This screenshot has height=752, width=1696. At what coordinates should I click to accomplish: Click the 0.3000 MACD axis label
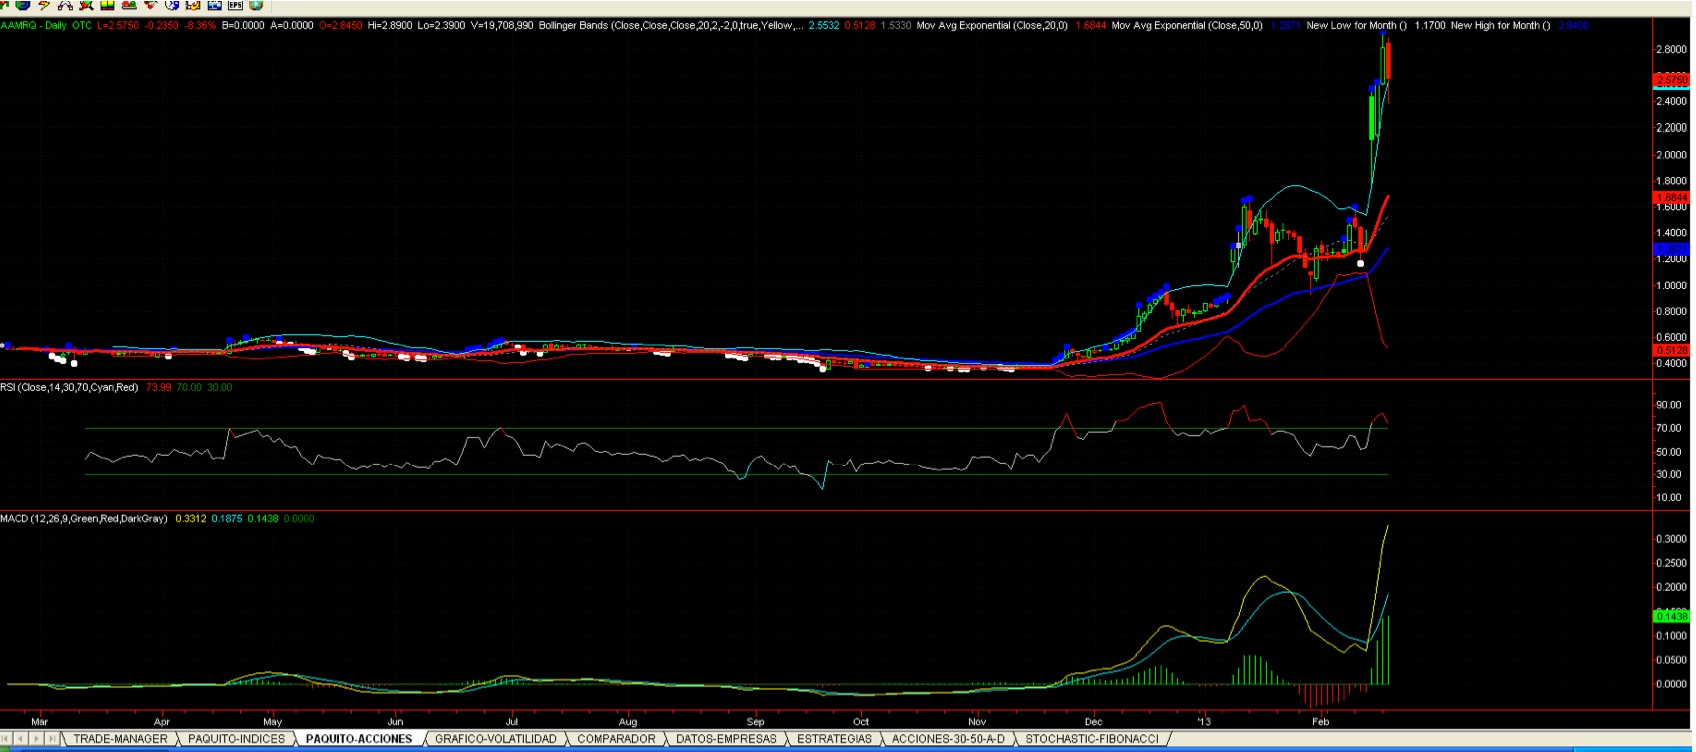coord(1671,538)
